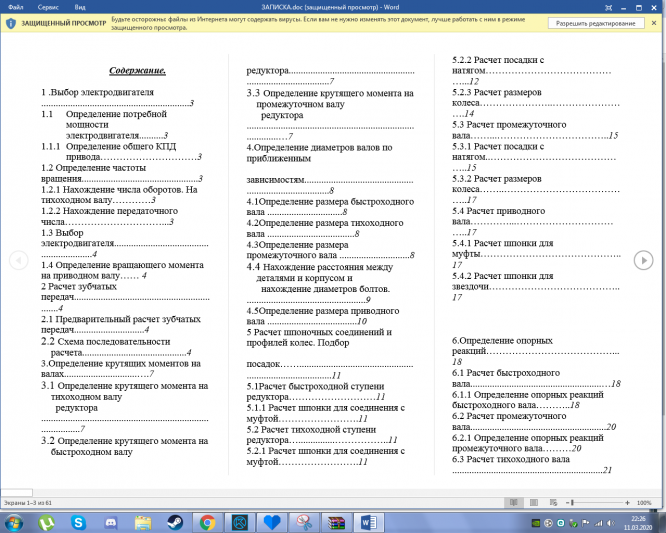
Task: Go to next screen with right arrow
Action: pyautogui.click(x=643, y=260)
